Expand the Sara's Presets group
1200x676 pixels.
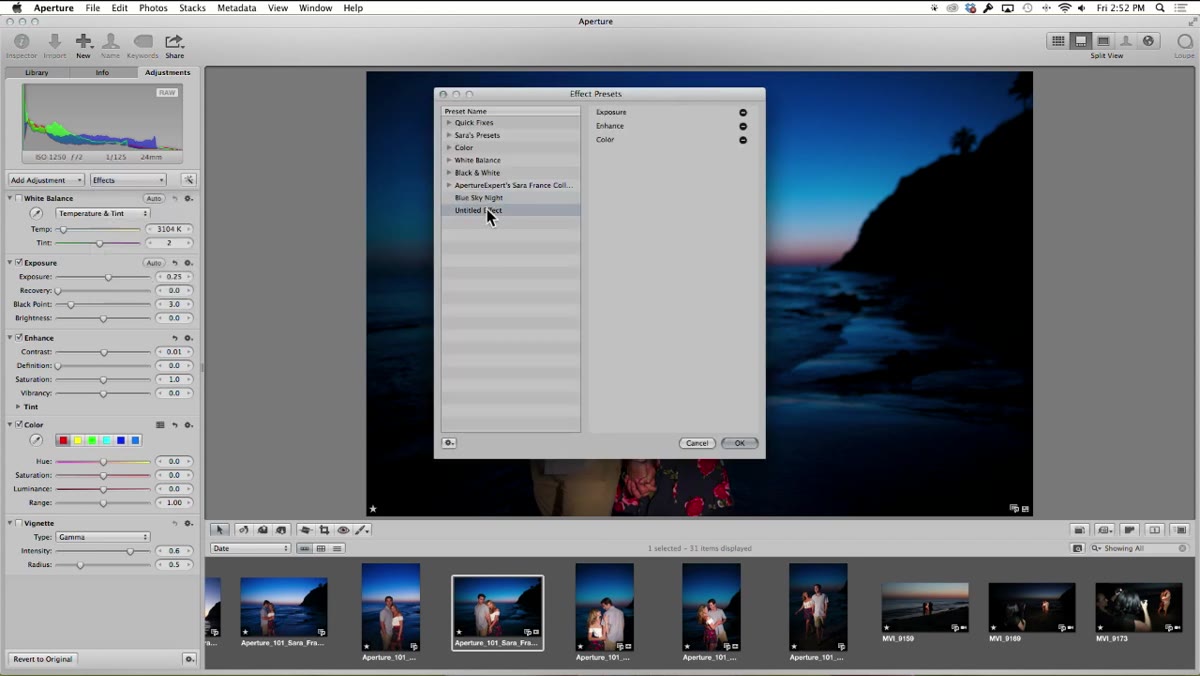[449, 135]
